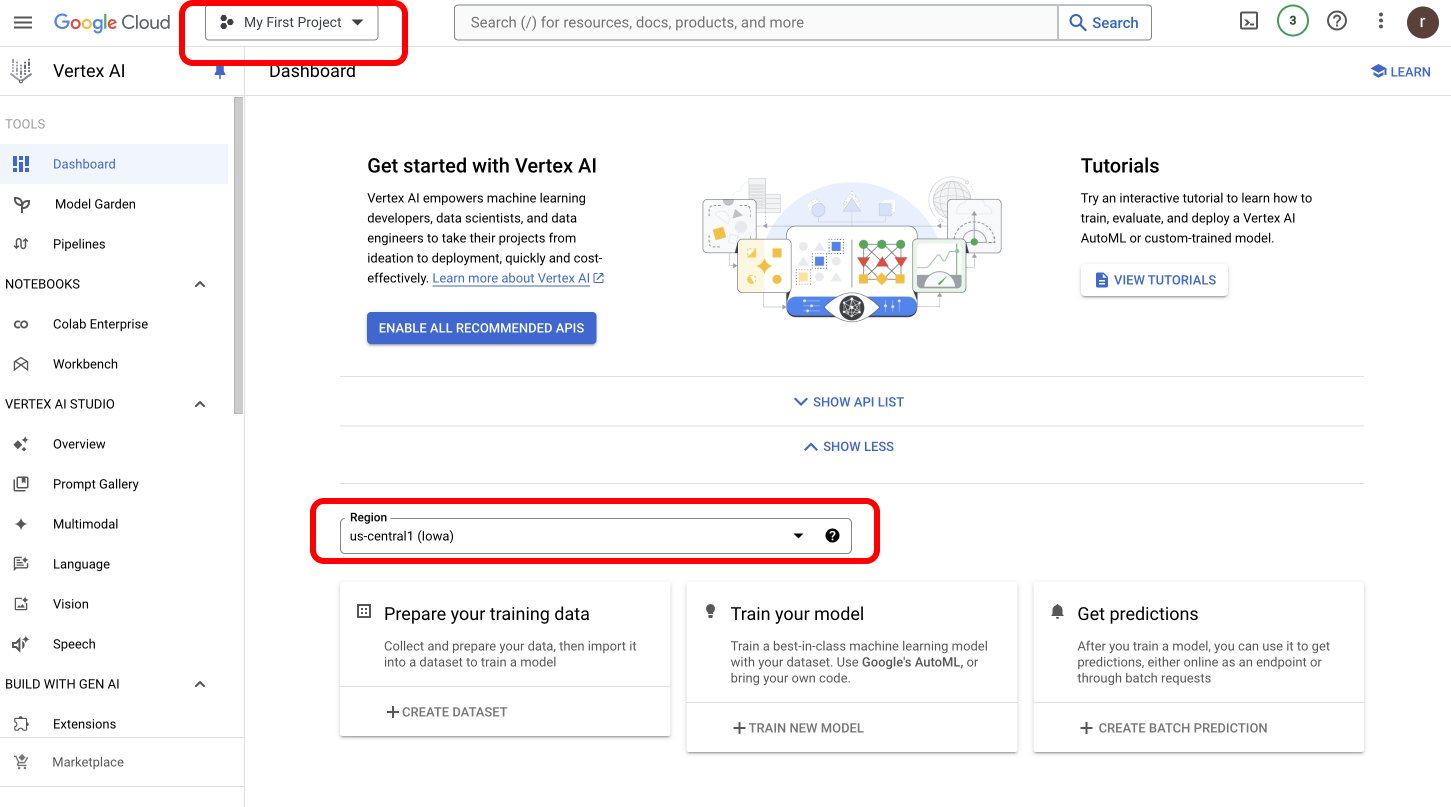Open the Region us-central1 dropdown

(x=595, y=536)
